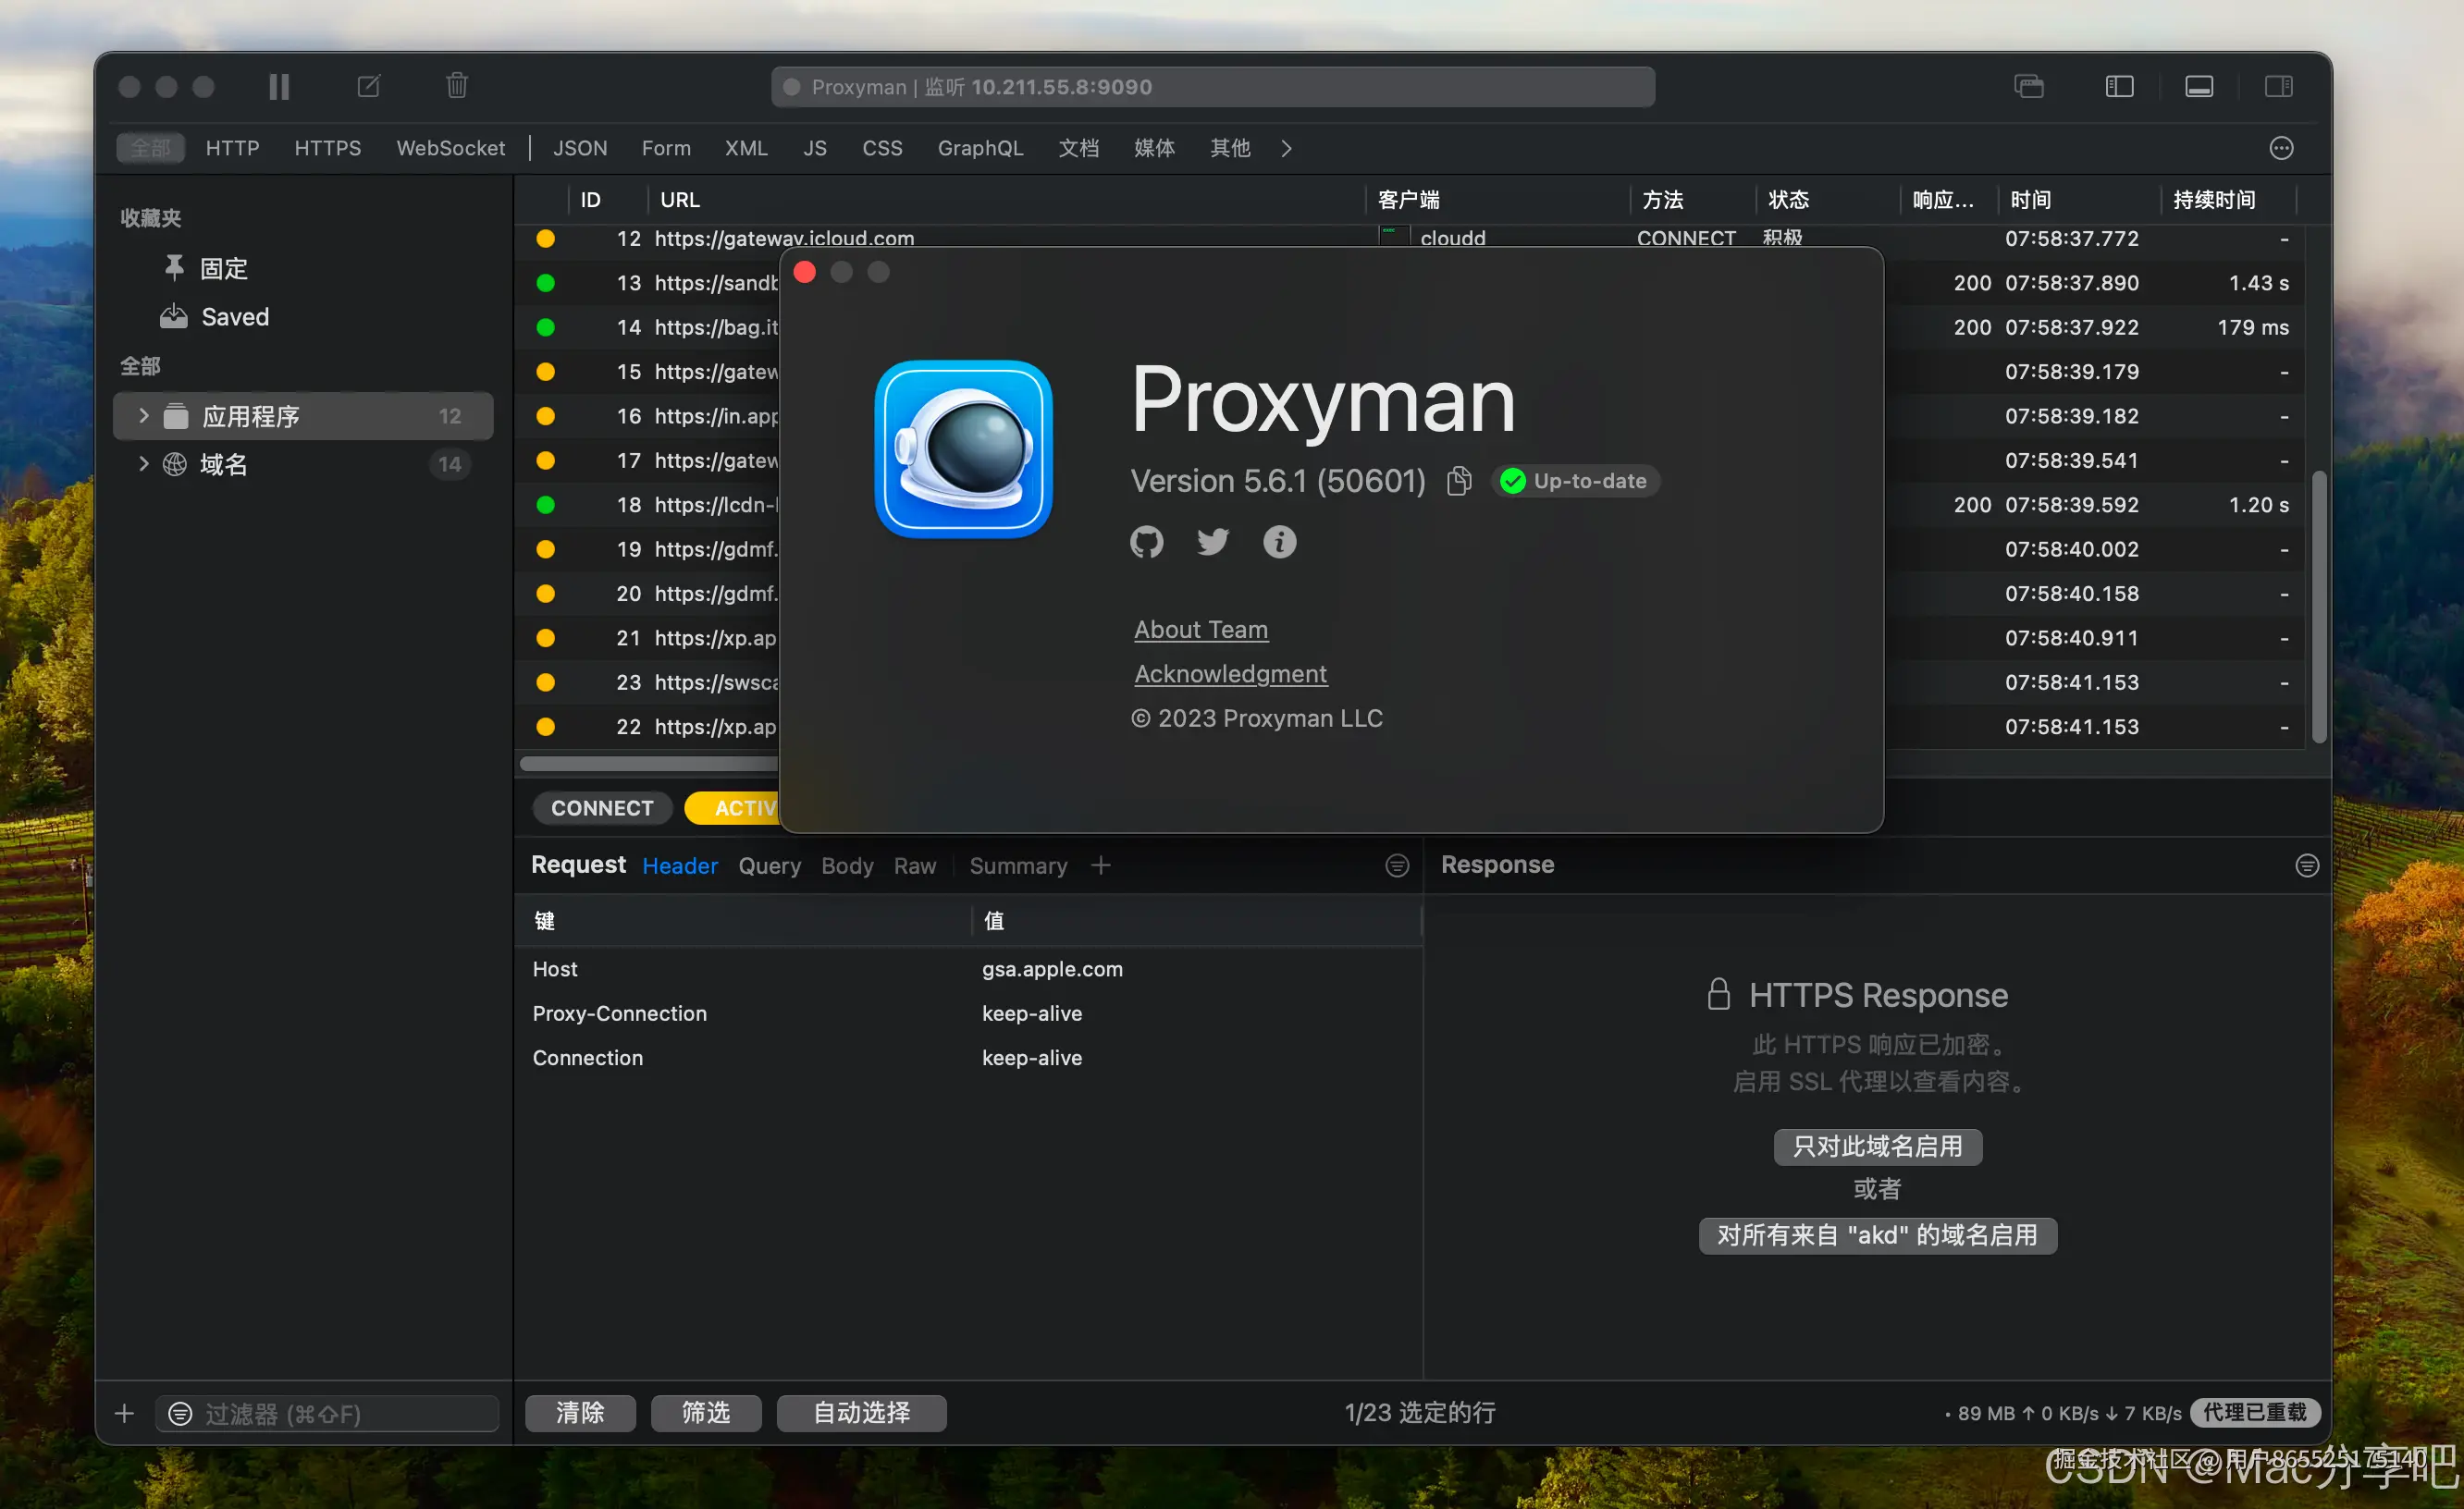This screenshot has width=2464, height=1509.
Task: Click the info icon beside Twitter
Action: click(x=1279, y=542)
